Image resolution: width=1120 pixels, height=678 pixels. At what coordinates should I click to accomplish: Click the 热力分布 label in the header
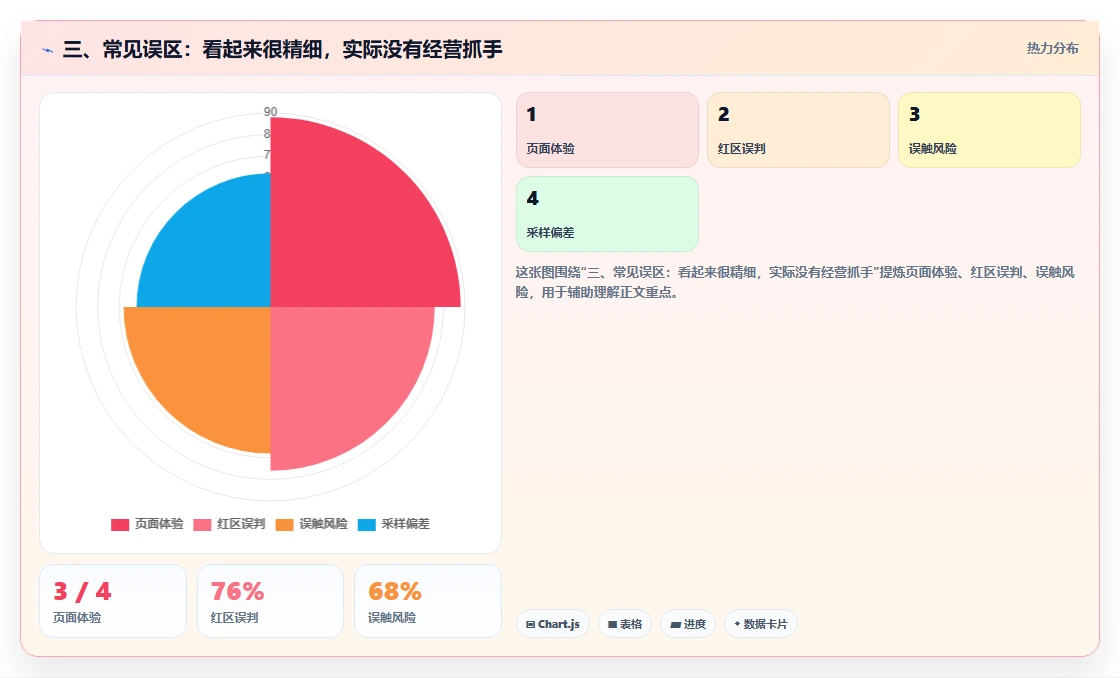point(1052,49)
